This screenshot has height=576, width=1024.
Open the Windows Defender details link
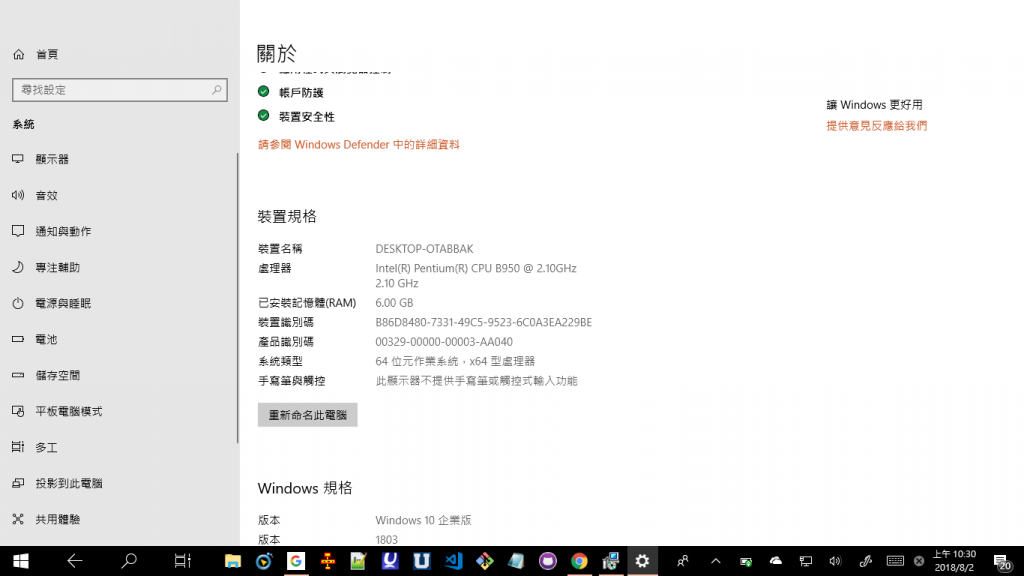pyautogui.click(x=359, y=144)
